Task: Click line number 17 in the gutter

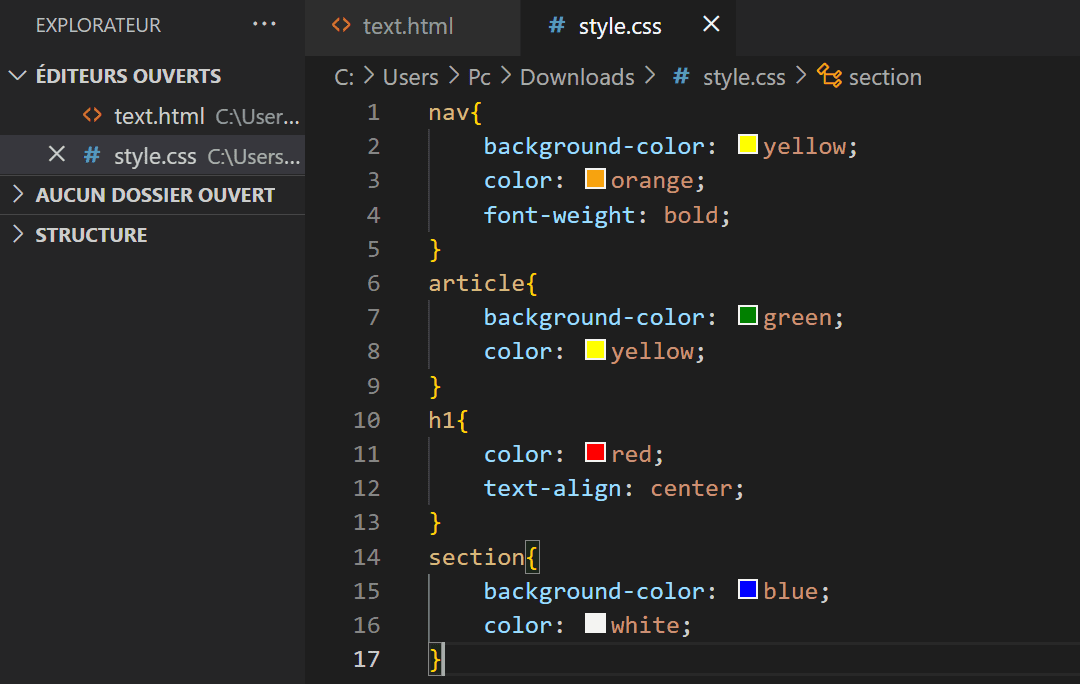Action: [x=366, y=659]
